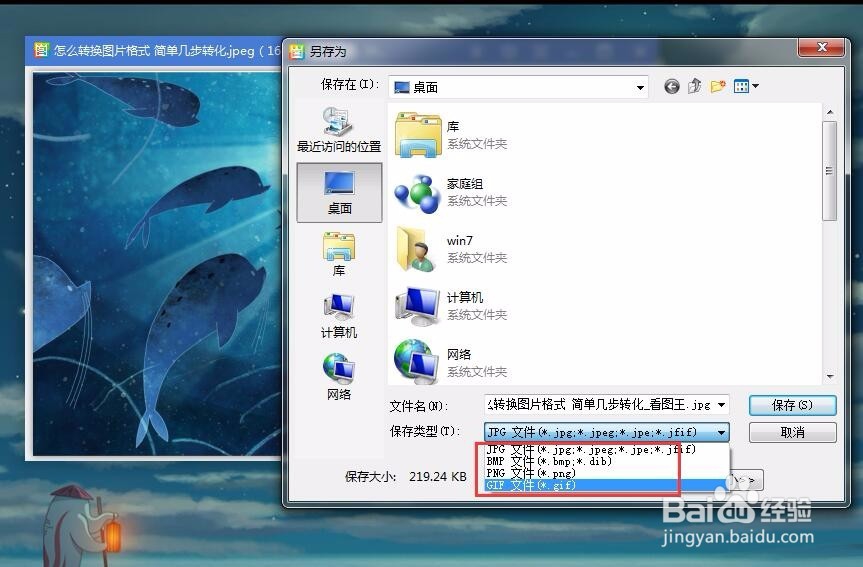The width and height of the screenshot is (863, 567).
Task: Click the 另存为 dialog title icon
Action: point(297,51)
